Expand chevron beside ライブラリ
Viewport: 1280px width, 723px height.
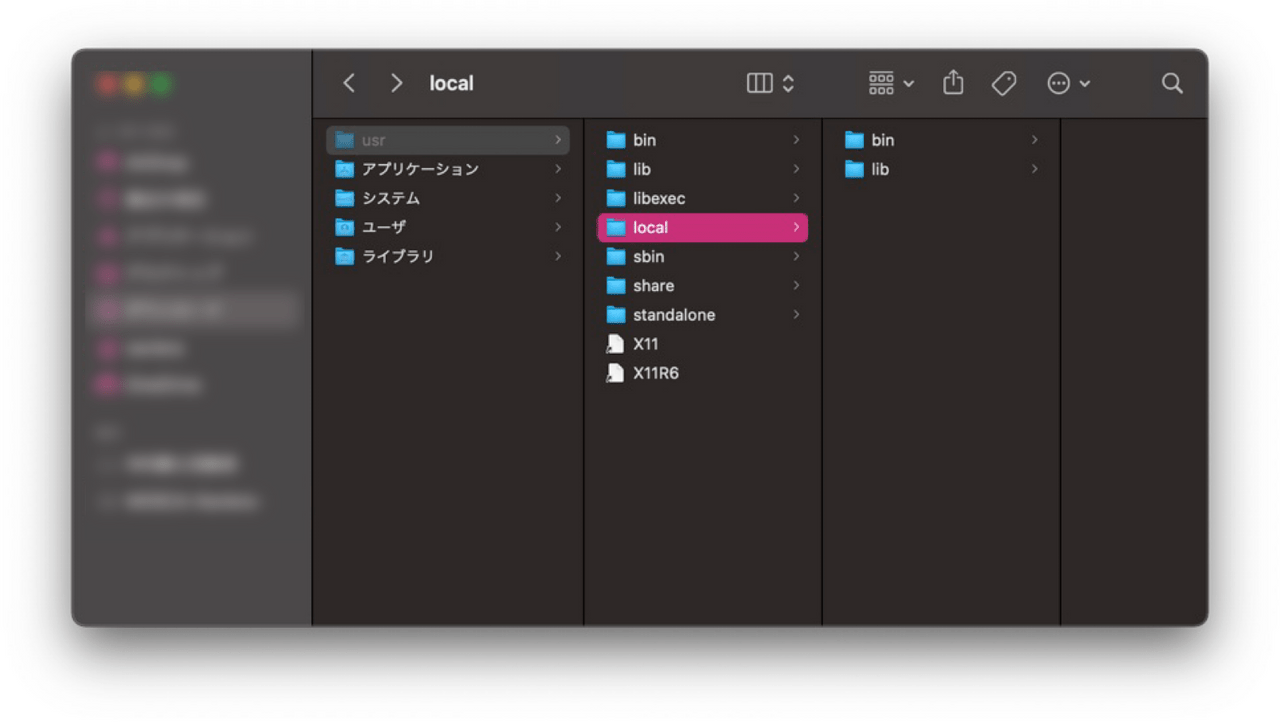coord(558,256)
